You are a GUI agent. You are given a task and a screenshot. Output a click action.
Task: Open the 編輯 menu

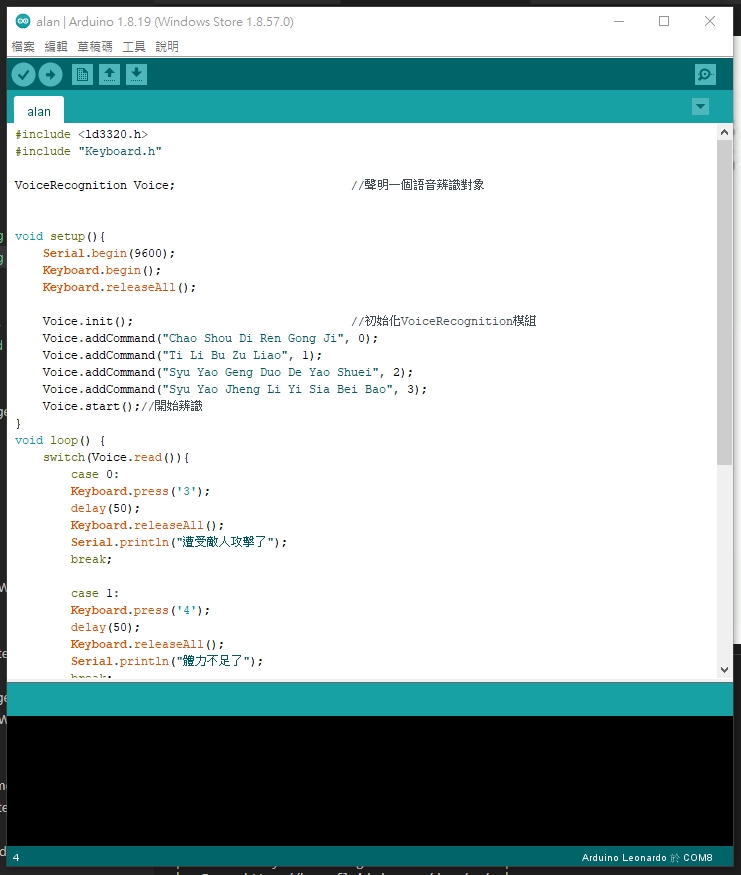[56, 46]
